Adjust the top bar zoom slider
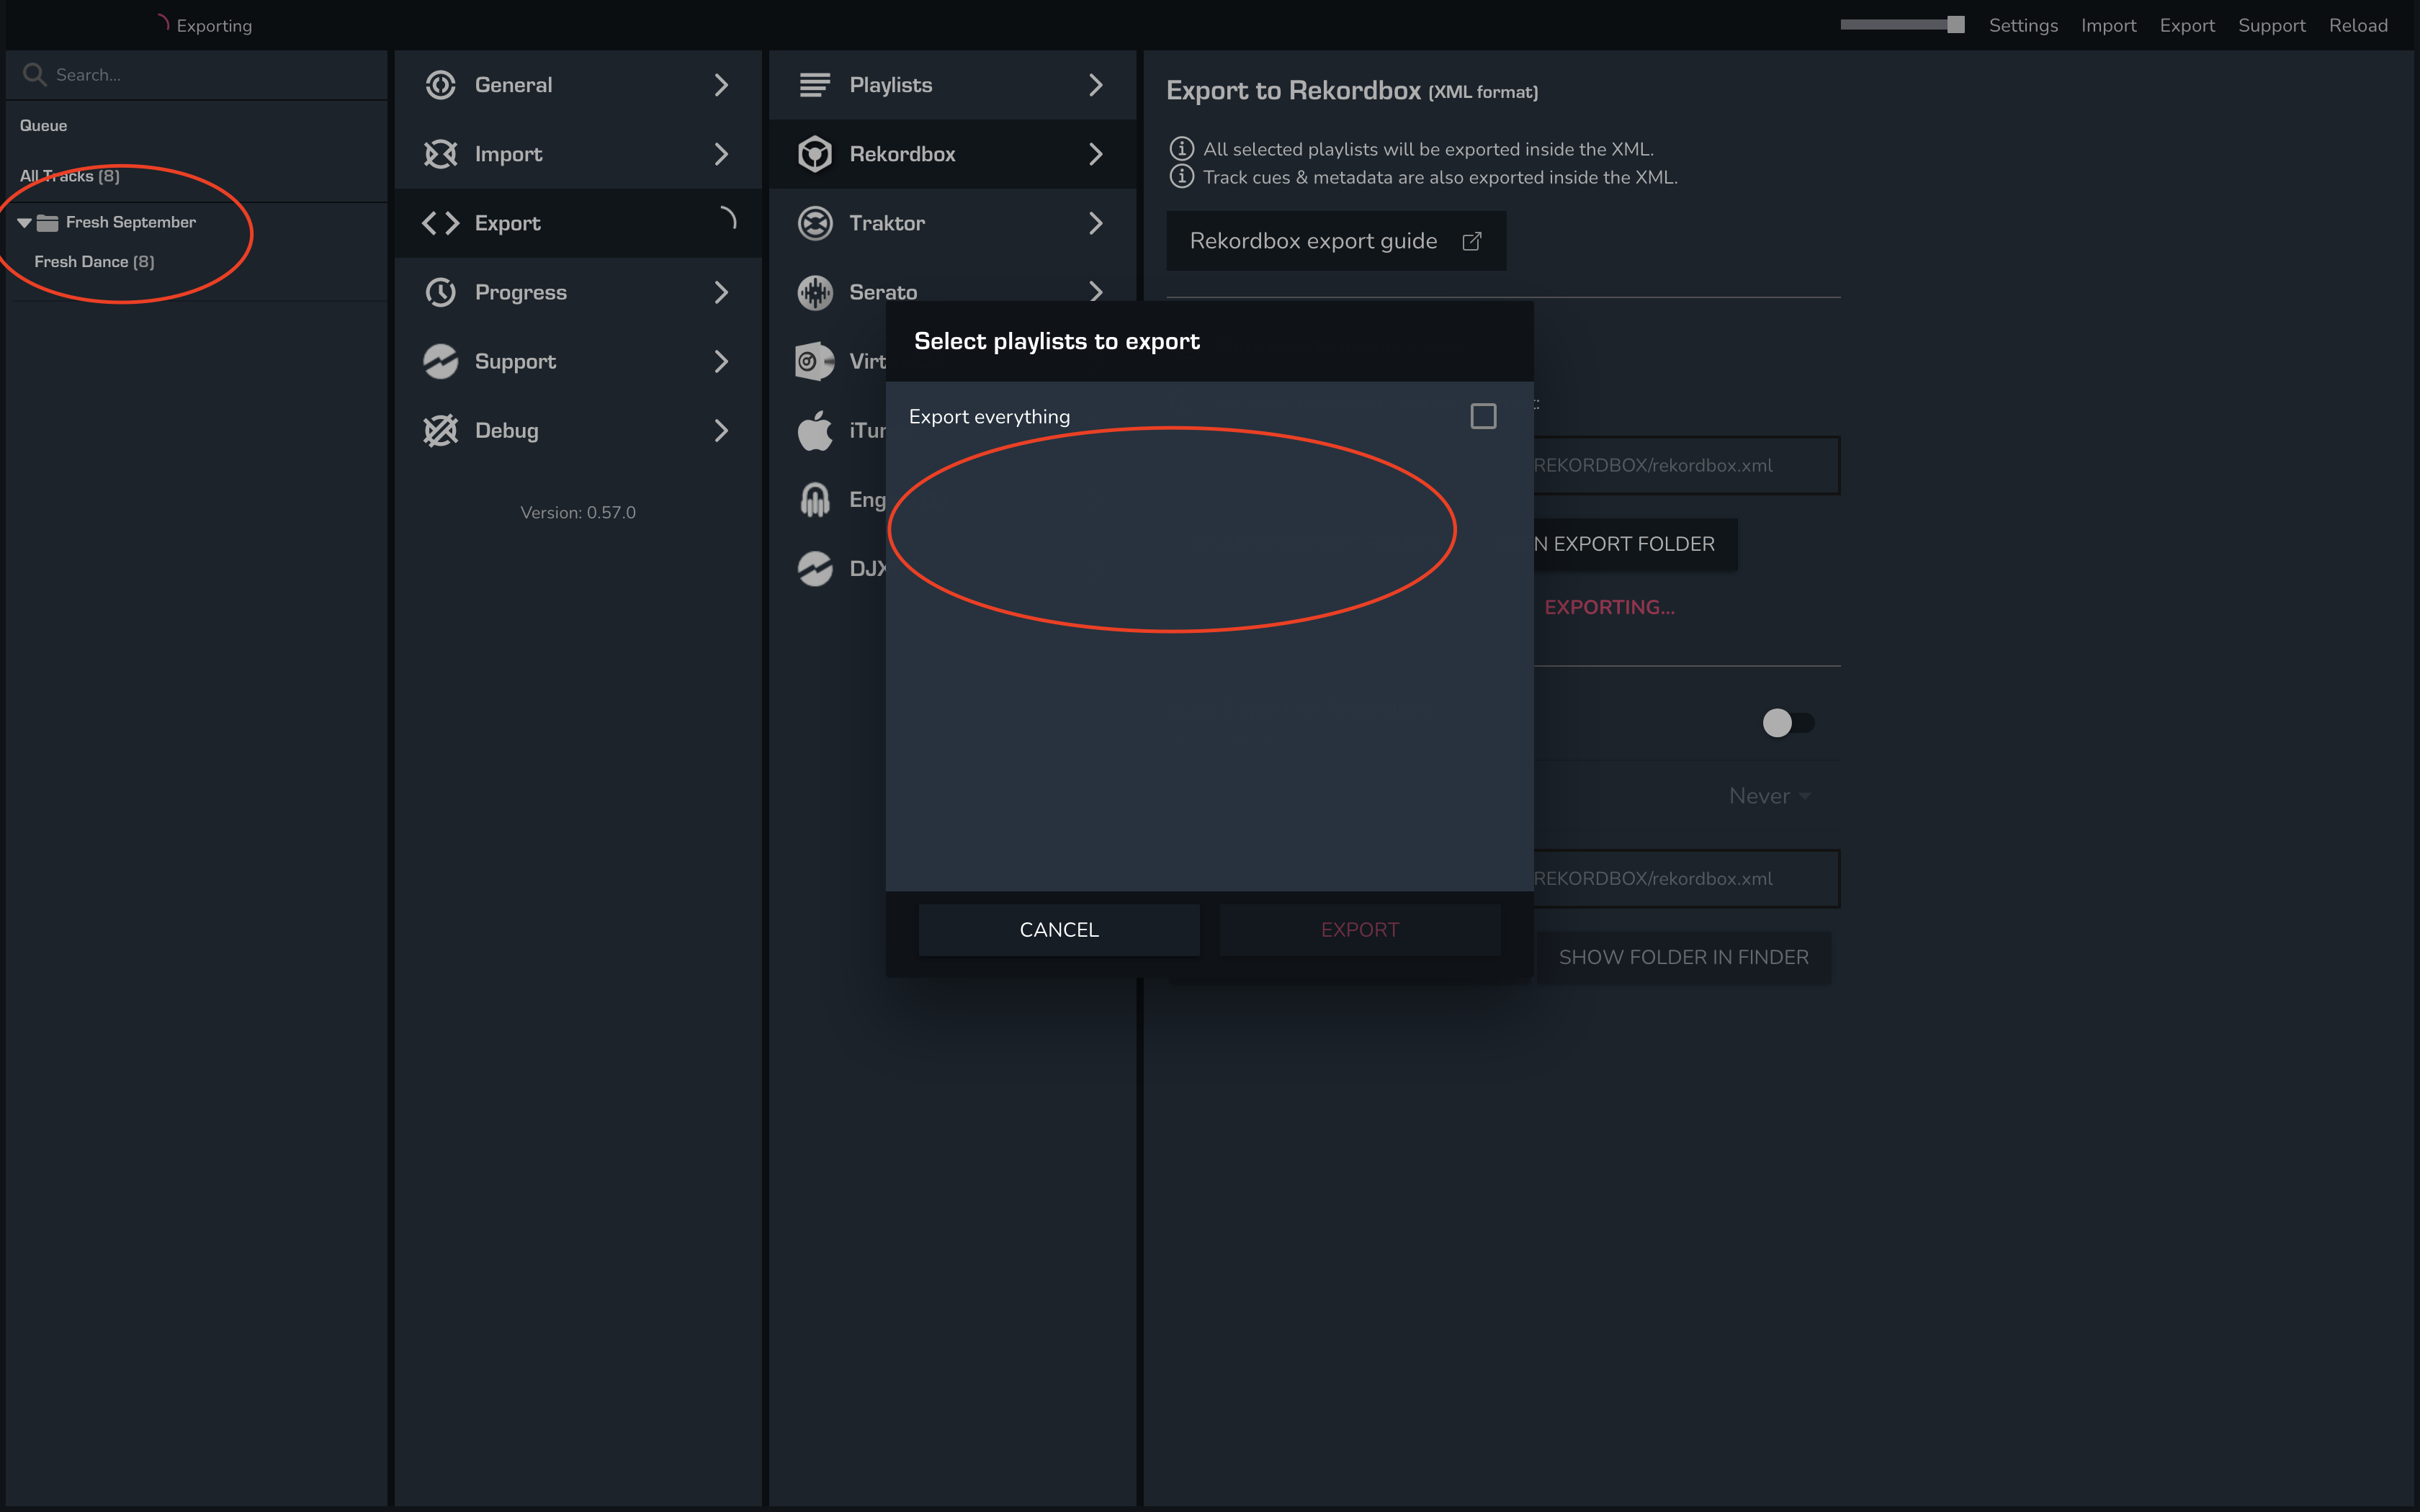The image size is (2420, 1512). point(1955,25)
